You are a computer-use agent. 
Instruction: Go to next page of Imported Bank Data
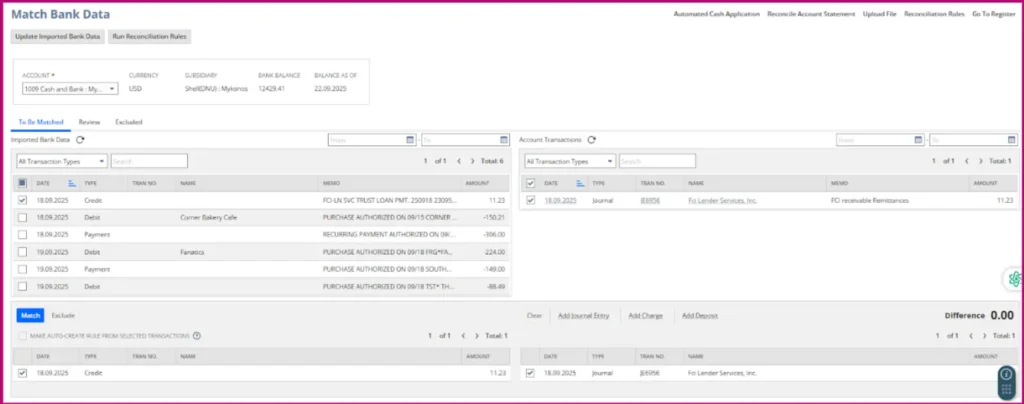(x=473, y=161)
